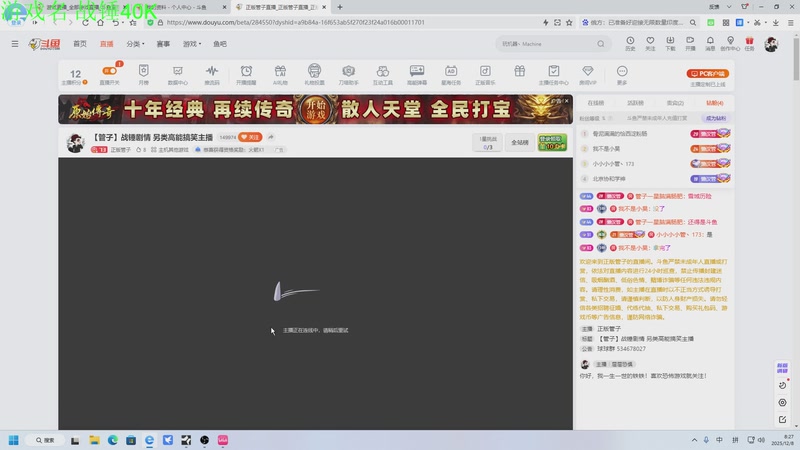Screen dimensions: 800x450
Task: Open the 关注 heart icon in site header
Action: [650, 43]
